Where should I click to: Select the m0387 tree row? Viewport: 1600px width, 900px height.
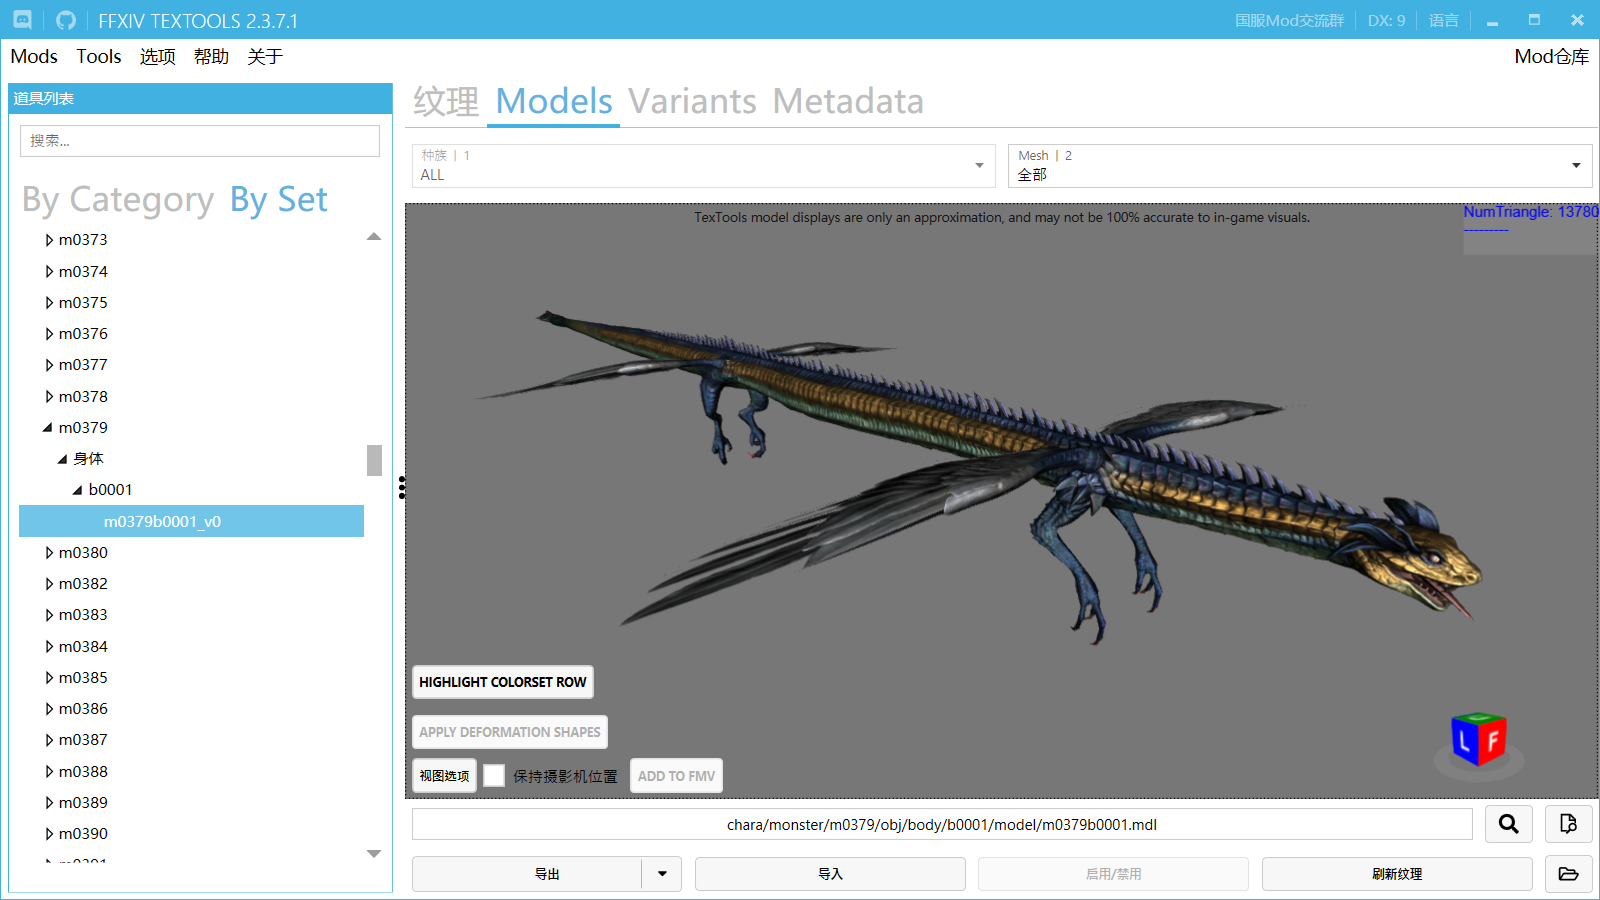pos(83,740)
